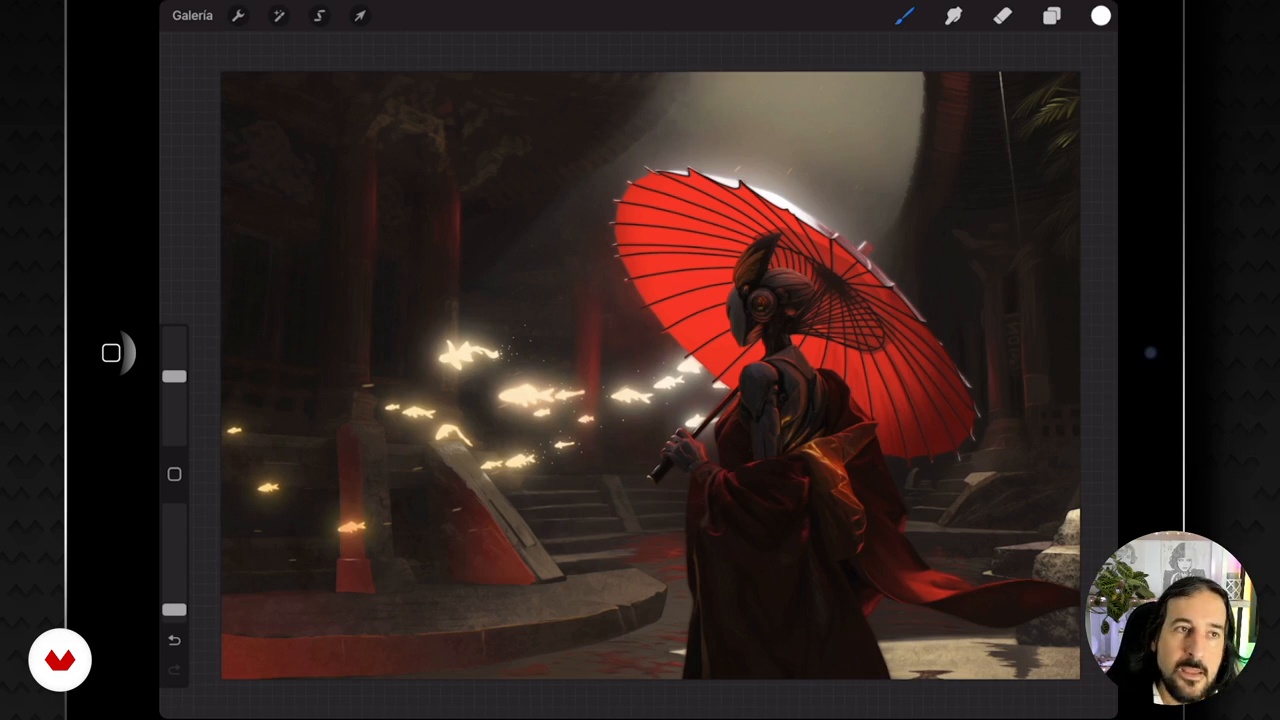Undo the last stroke with the sidebar arrow

click(x=174, y=640)
